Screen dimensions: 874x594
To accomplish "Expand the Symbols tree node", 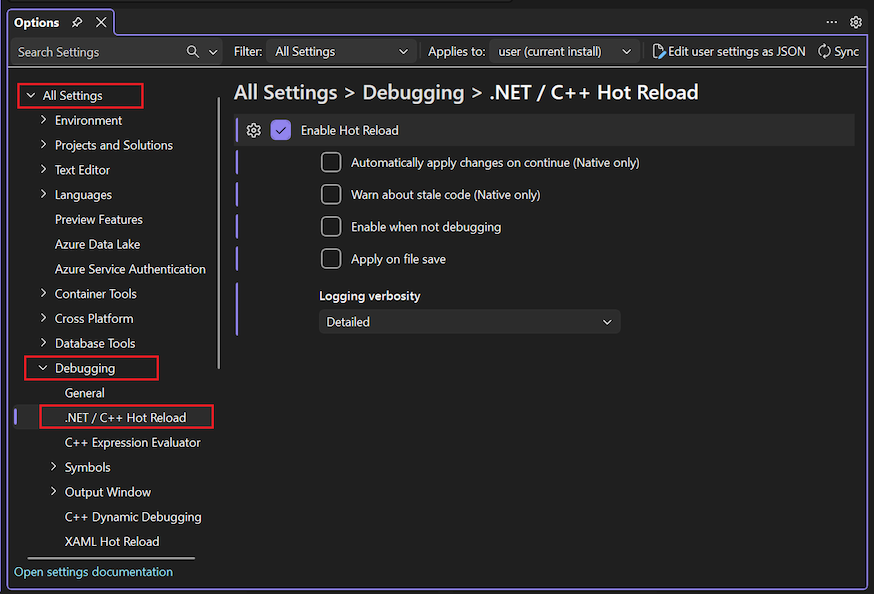I will point(53,467).
